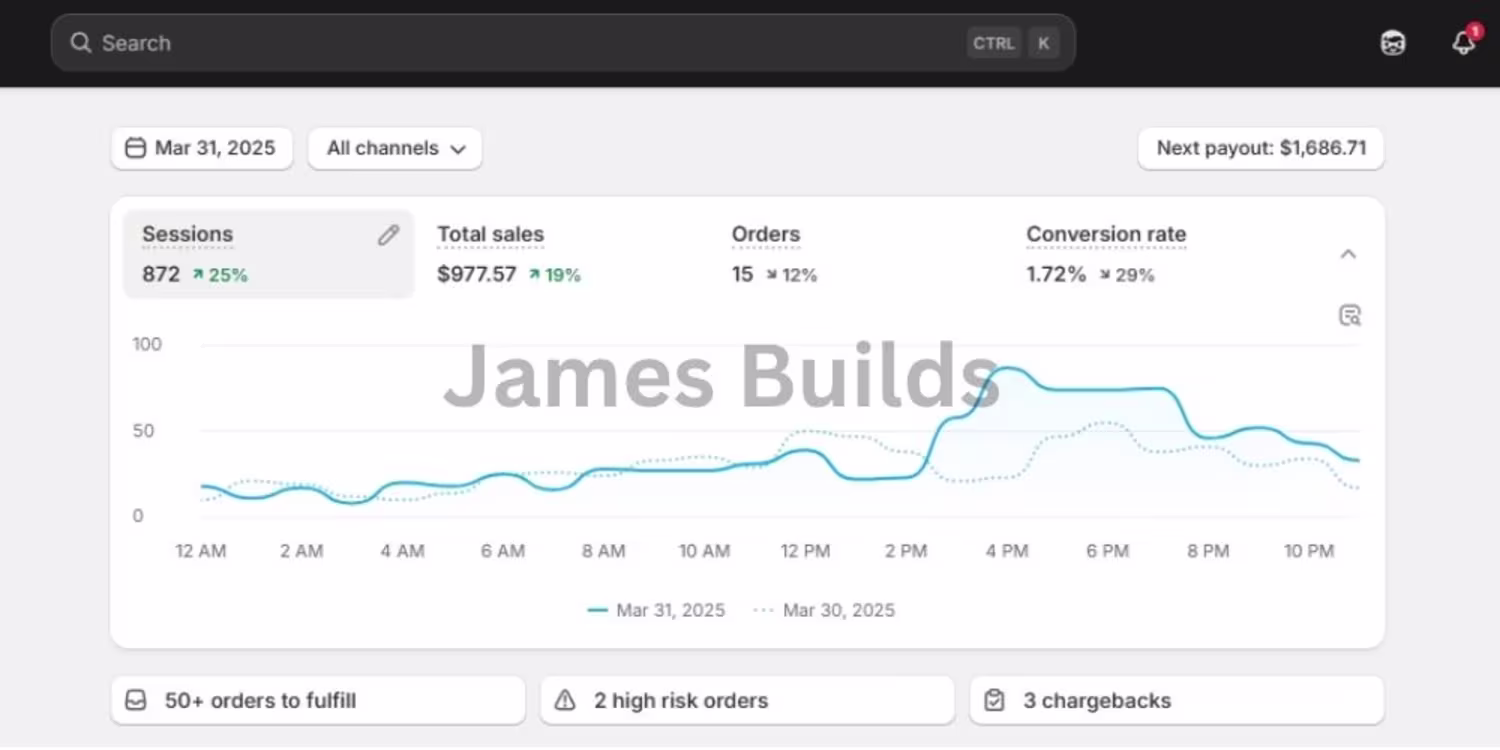Open the report view icon above chart
The image size is (1500, 750).
(1350, 316)
